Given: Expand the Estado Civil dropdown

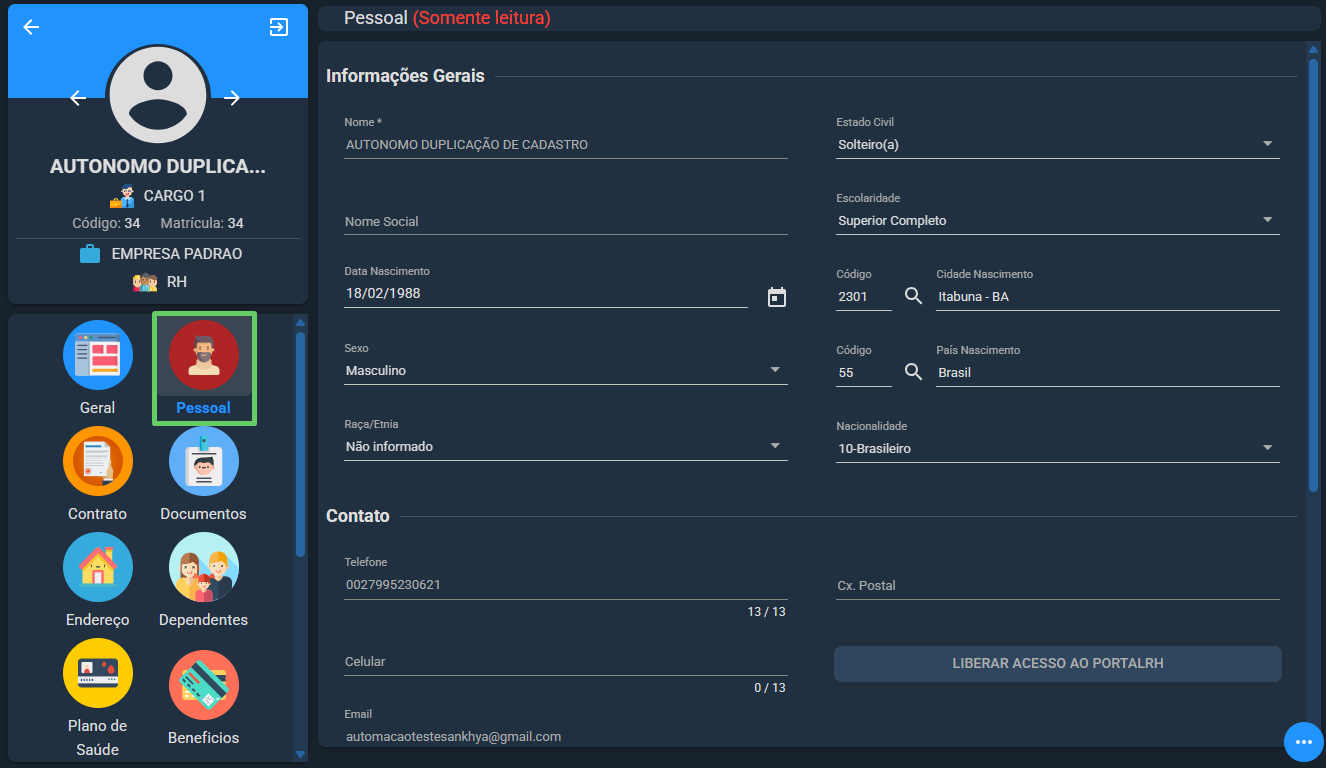Looking at the screenshot, I should click(x=1268, y=144).
